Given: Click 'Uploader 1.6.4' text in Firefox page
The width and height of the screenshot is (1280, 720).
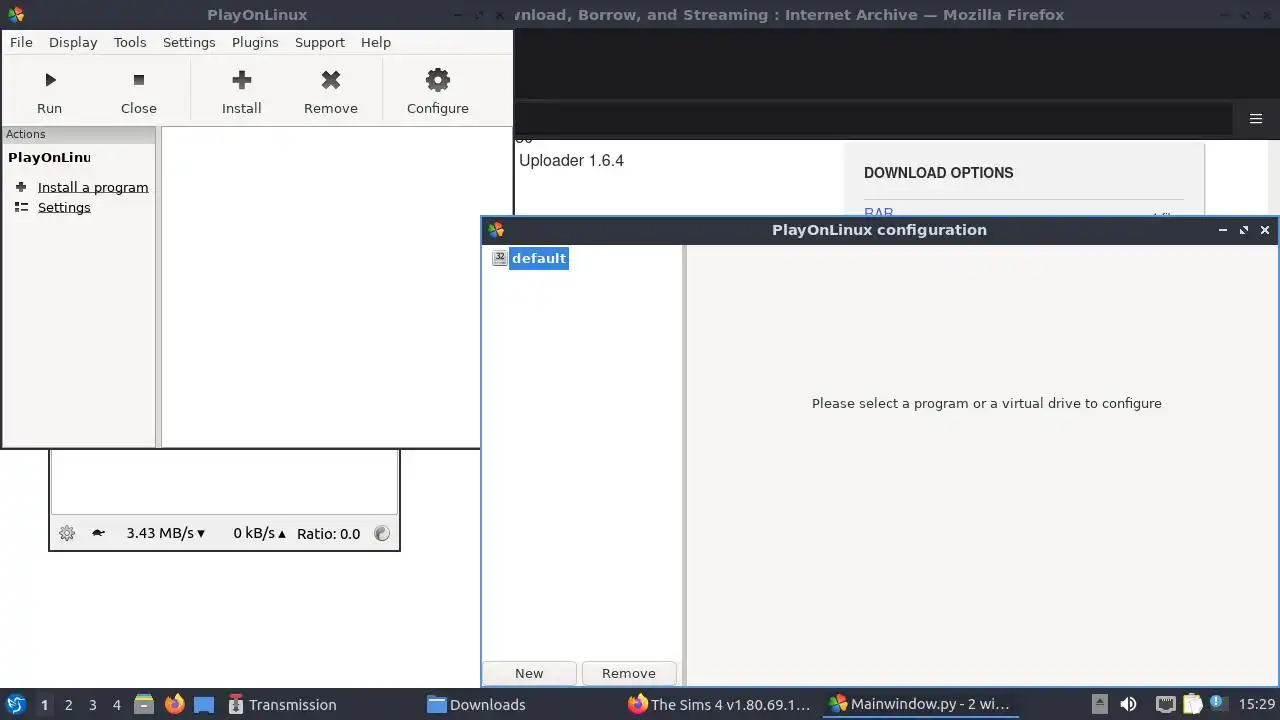Looking at the screenshot, I should (x=571, y=160).
